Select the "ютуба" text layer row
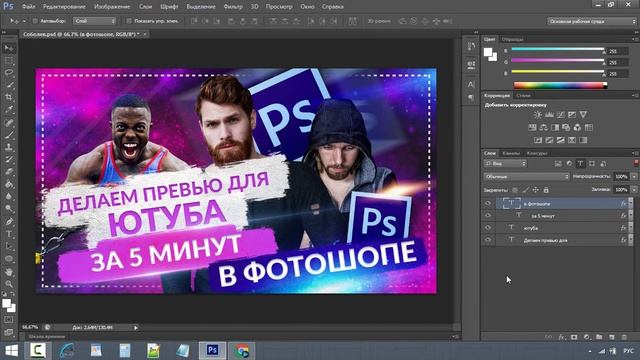This screenshot has height=360, width=640. [557, 228]
